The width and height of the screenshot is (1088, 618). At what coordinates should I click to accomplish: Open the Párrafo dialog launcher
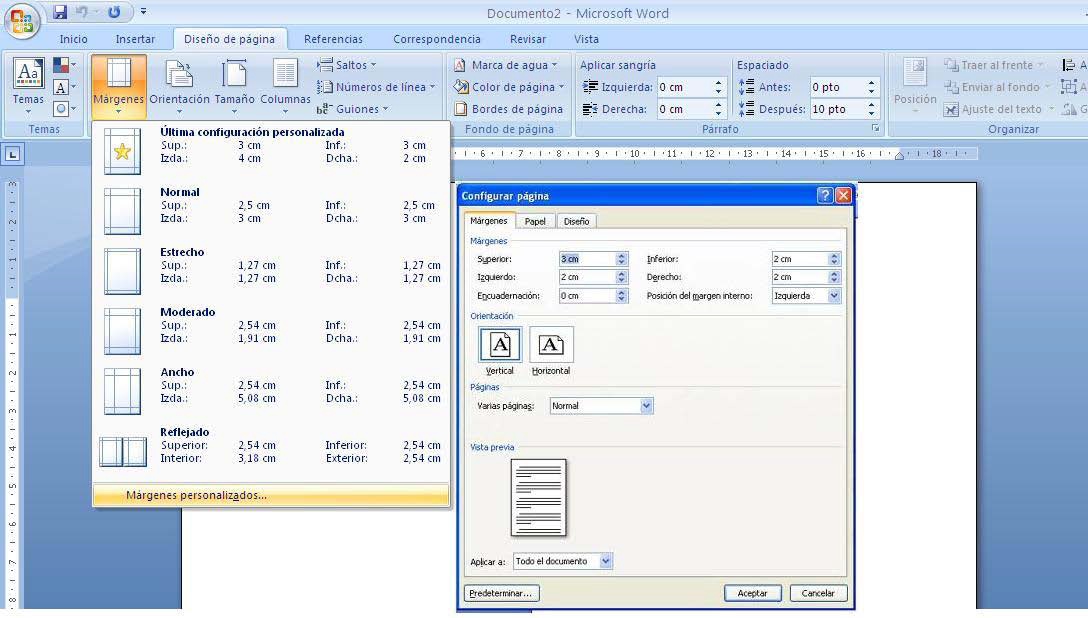876,128
